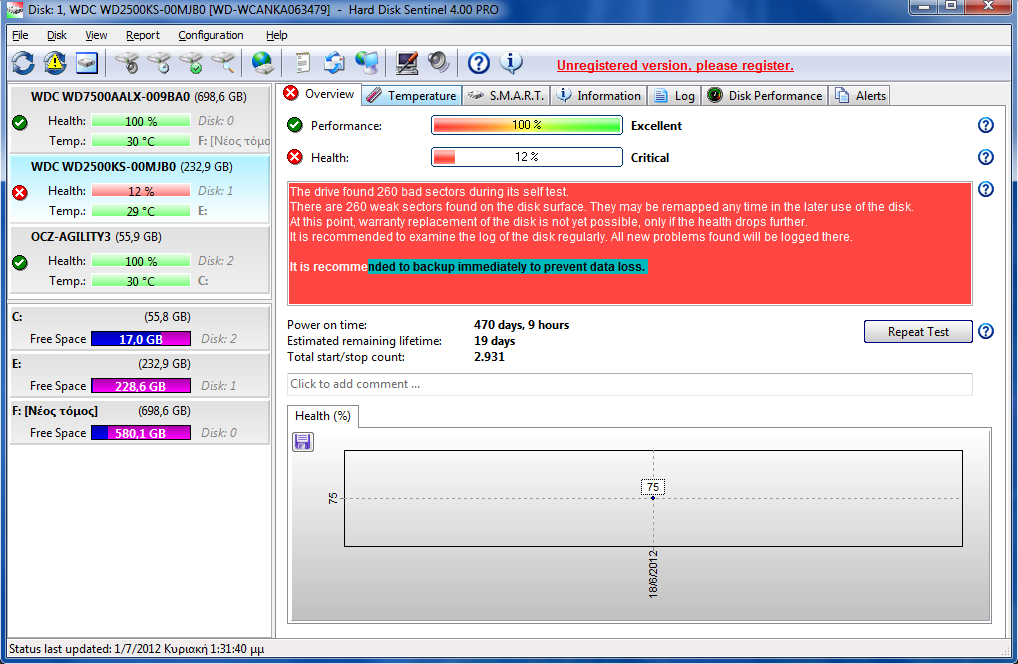The width and height of the screenshot is (1018, 664).
Task: Click the 12 % Health bar in Overview
Action: tap(527, 157)
